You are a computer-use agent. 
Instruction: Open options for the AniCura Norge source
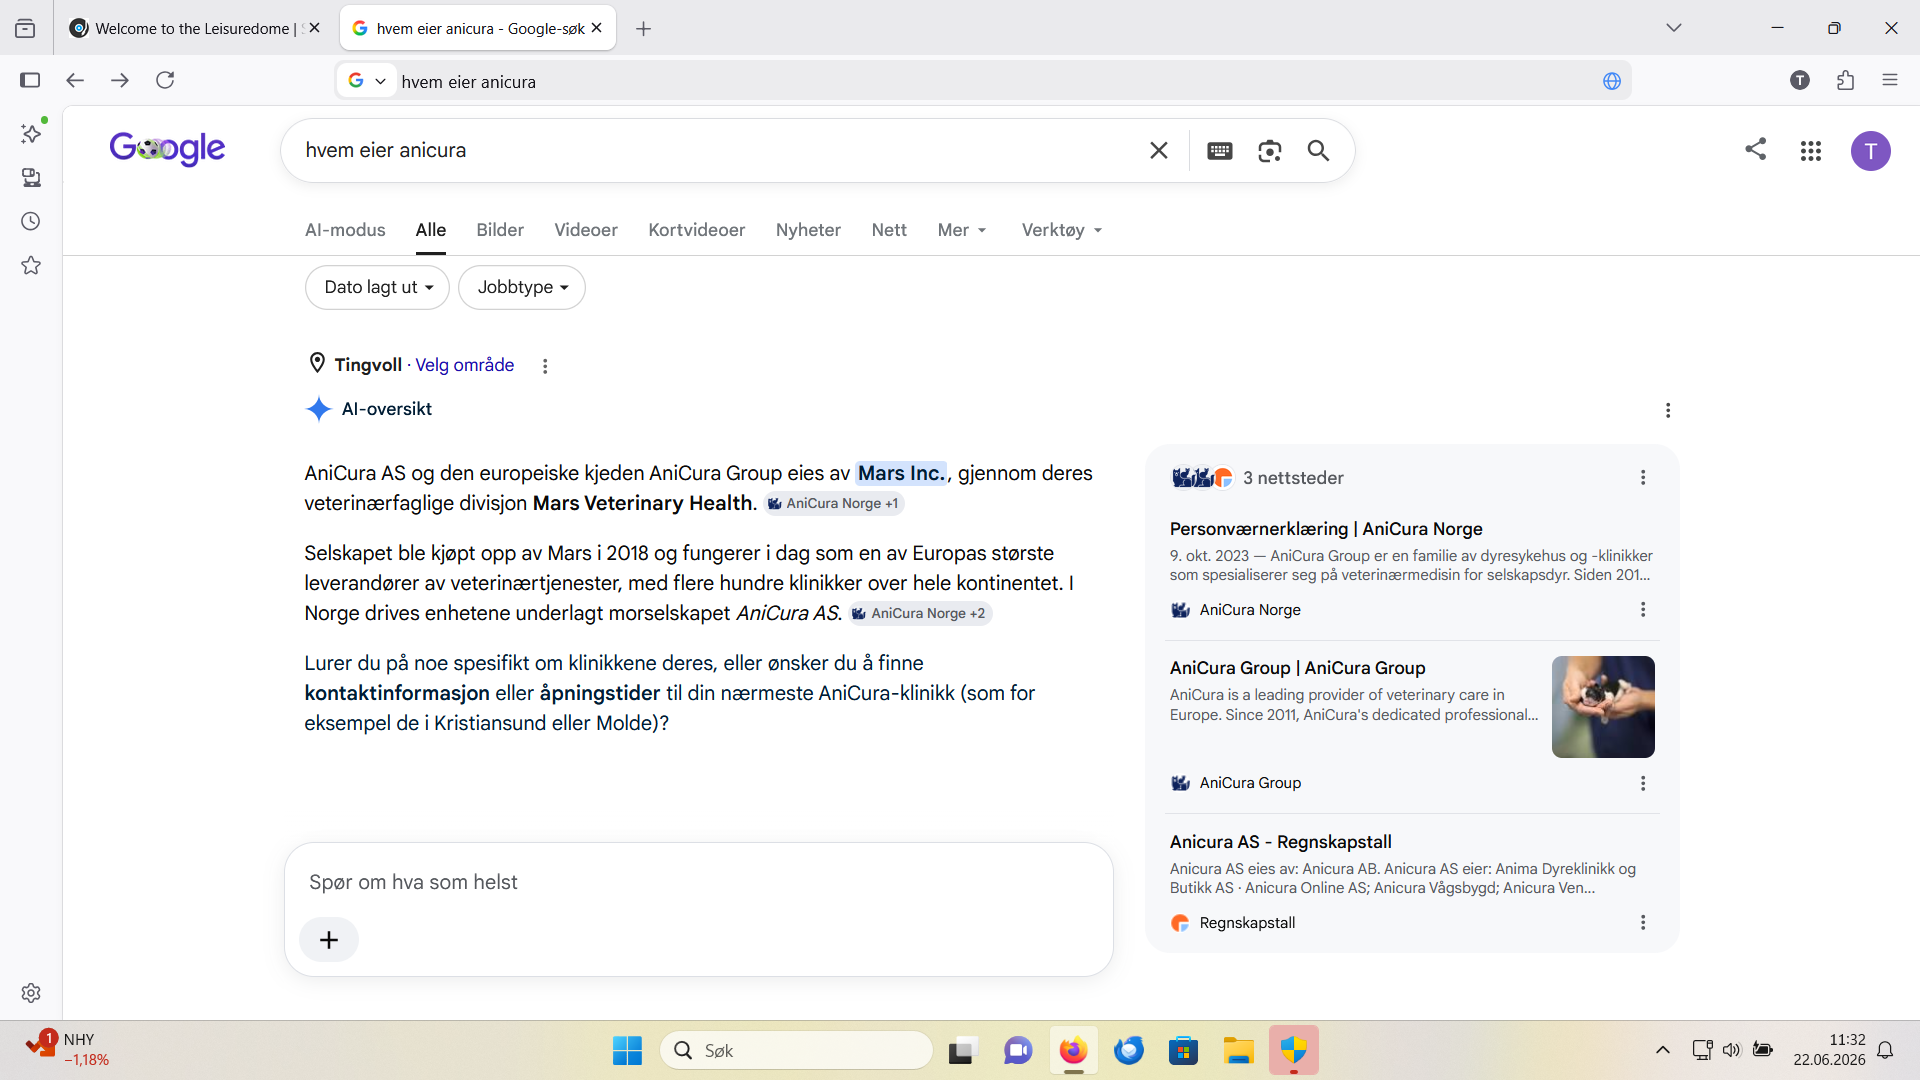[1643, 610]
